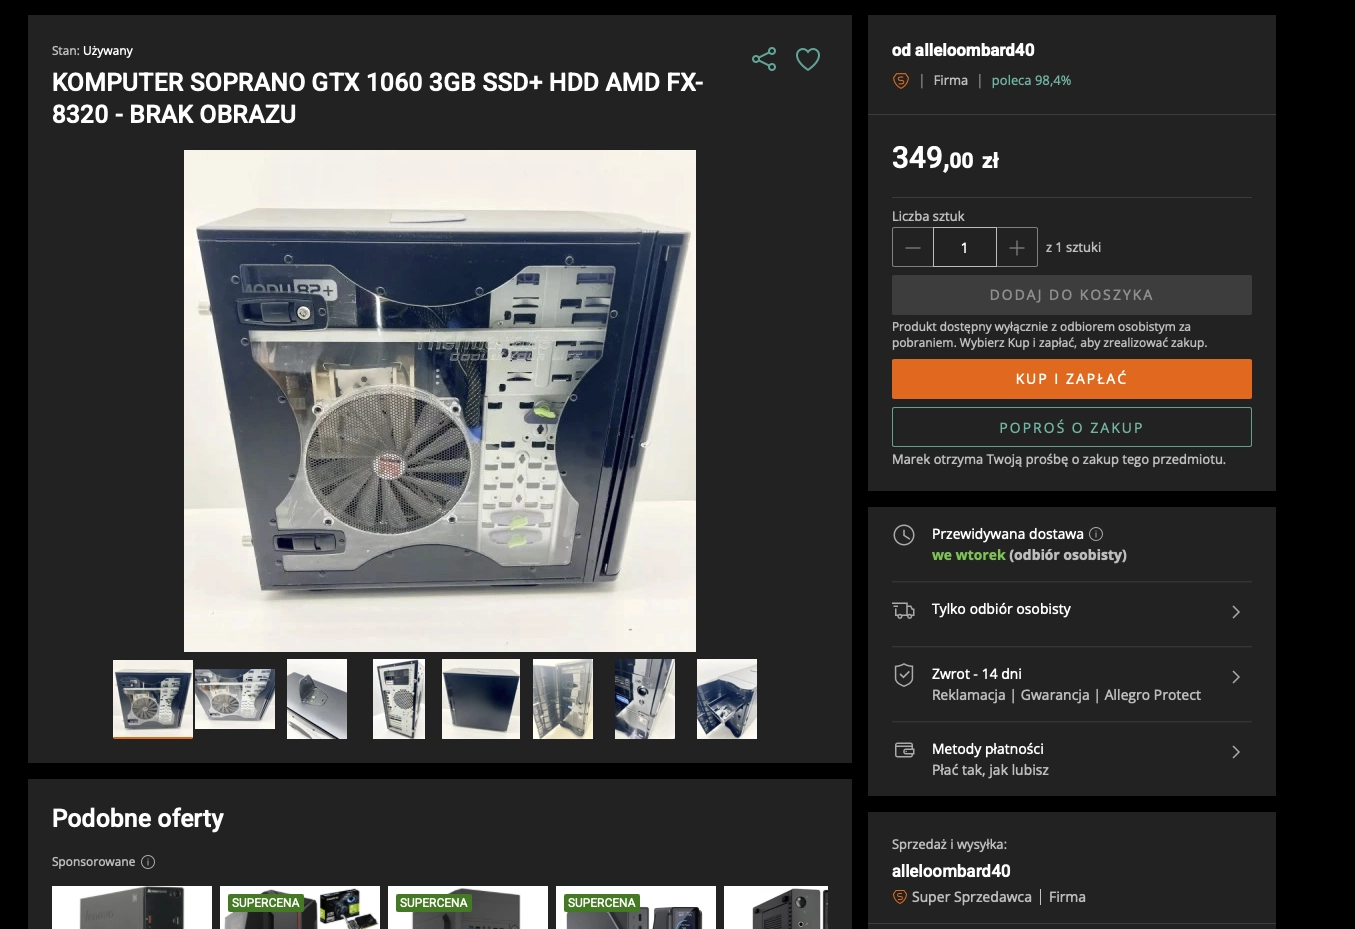
Task: Click the shield icon next to Zwrot - 14 dni
Action: [x=904, y=675]
